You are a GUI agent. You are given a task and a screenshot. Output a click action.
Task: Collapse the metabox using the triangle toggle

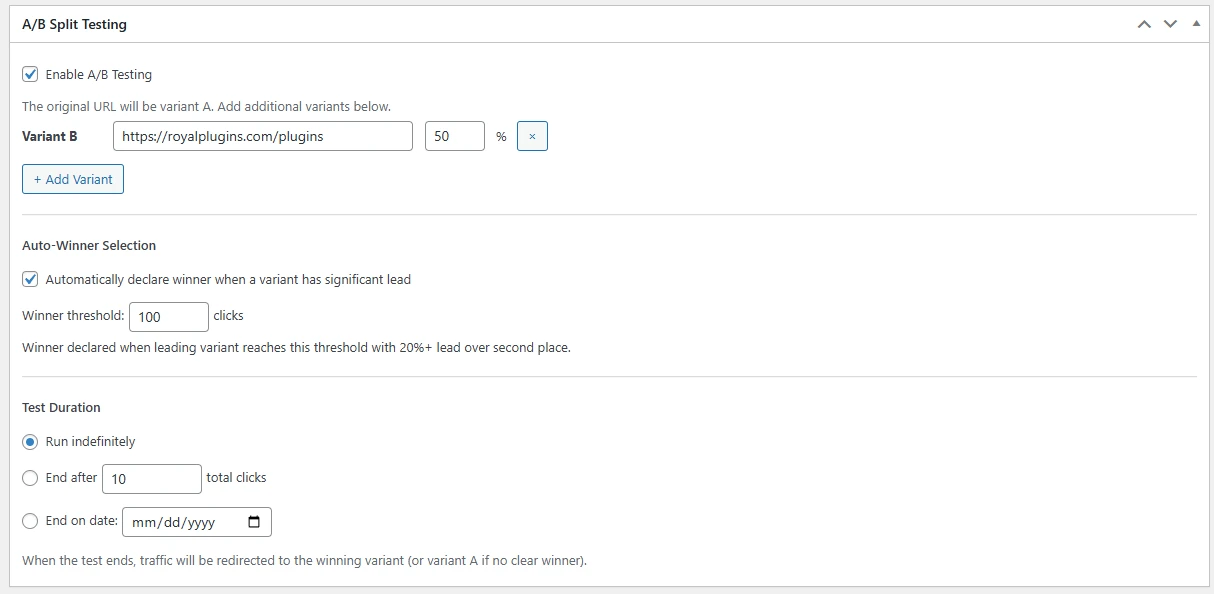coord(1196,22)
